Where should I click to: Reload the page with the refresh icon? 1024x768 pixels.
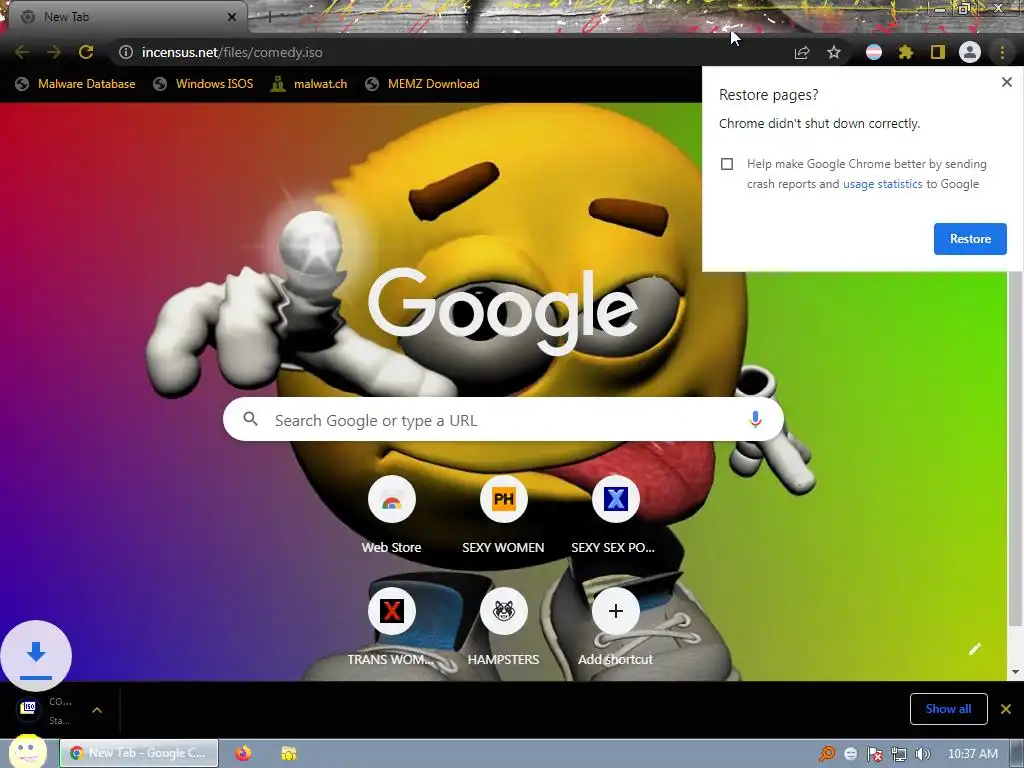pos(86,52)
